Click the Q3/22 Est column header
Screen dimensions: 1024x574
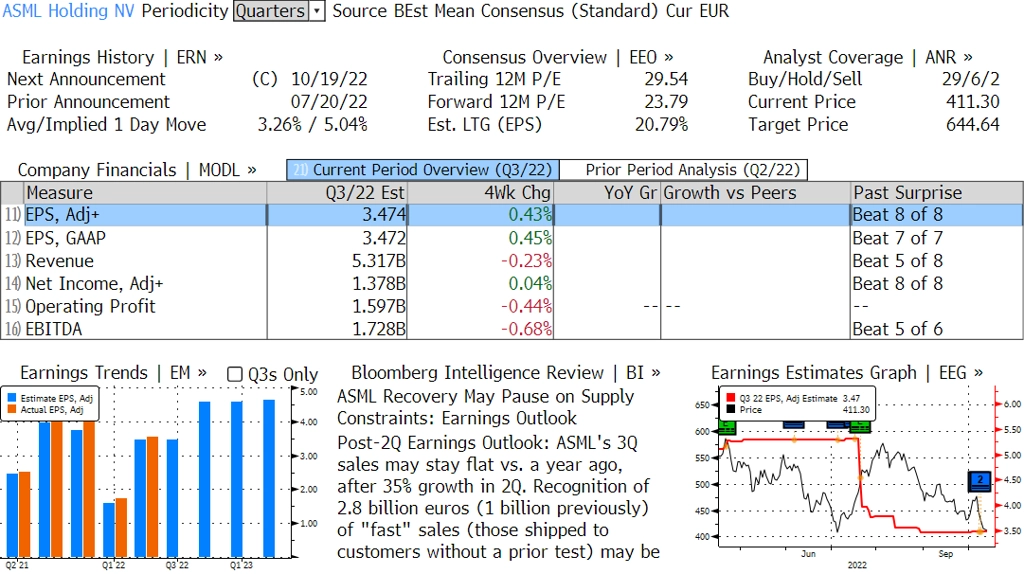337,193
